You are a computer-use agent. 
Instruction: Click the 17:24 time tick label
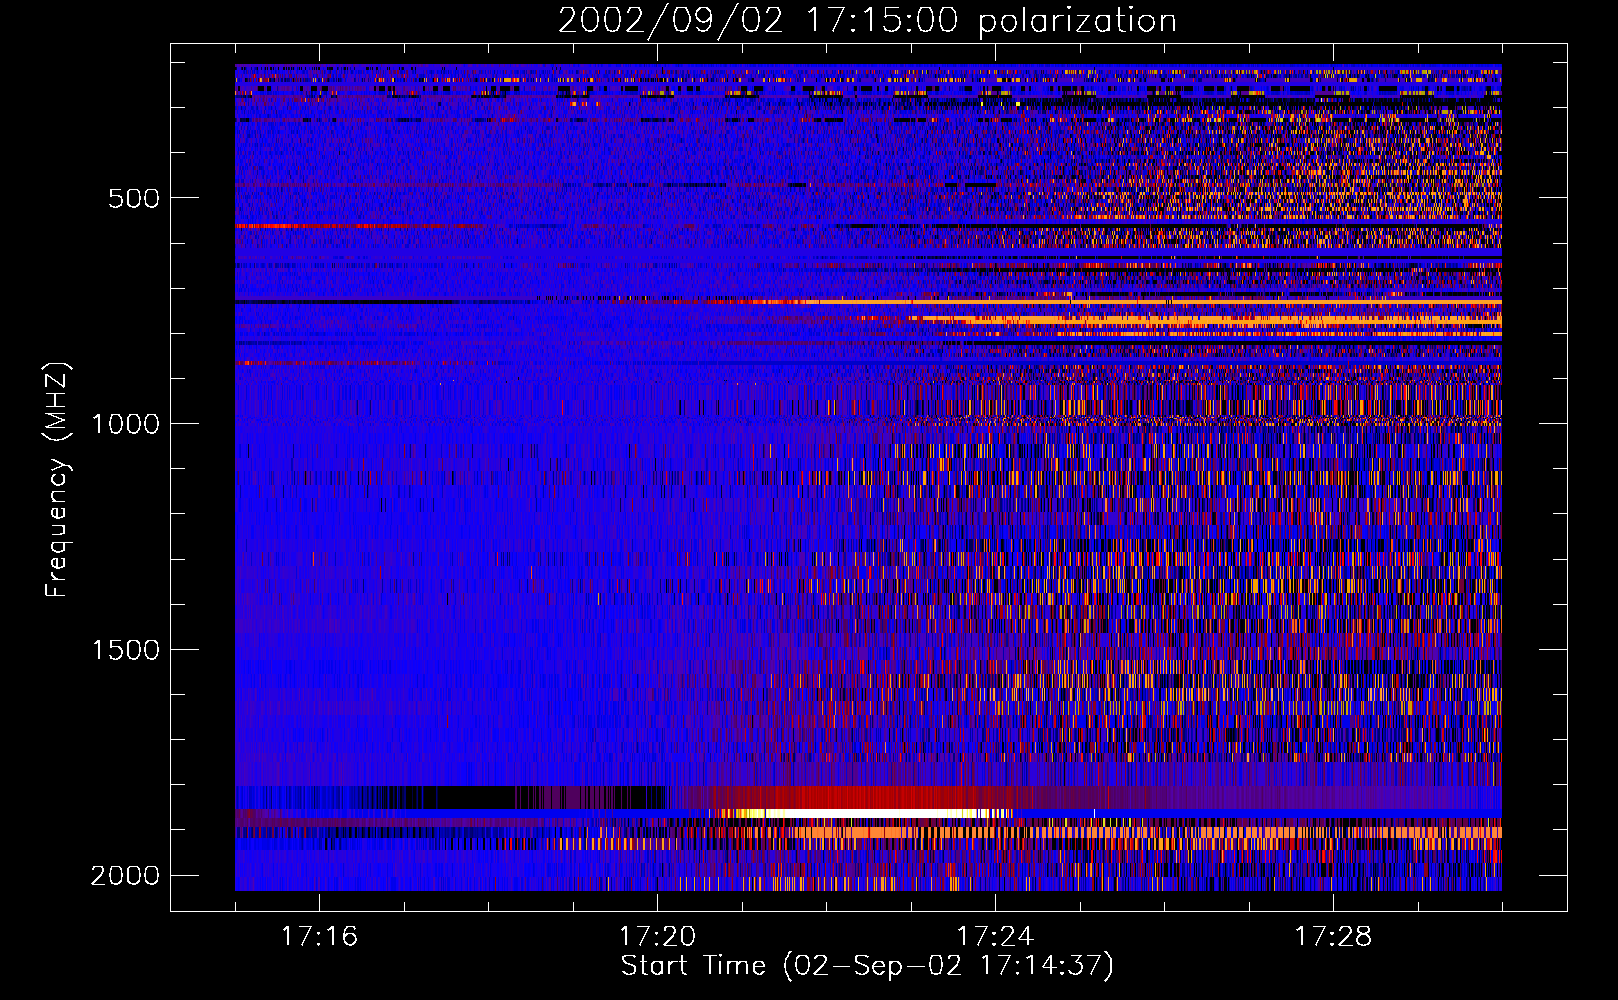click(x=995, y=937)
